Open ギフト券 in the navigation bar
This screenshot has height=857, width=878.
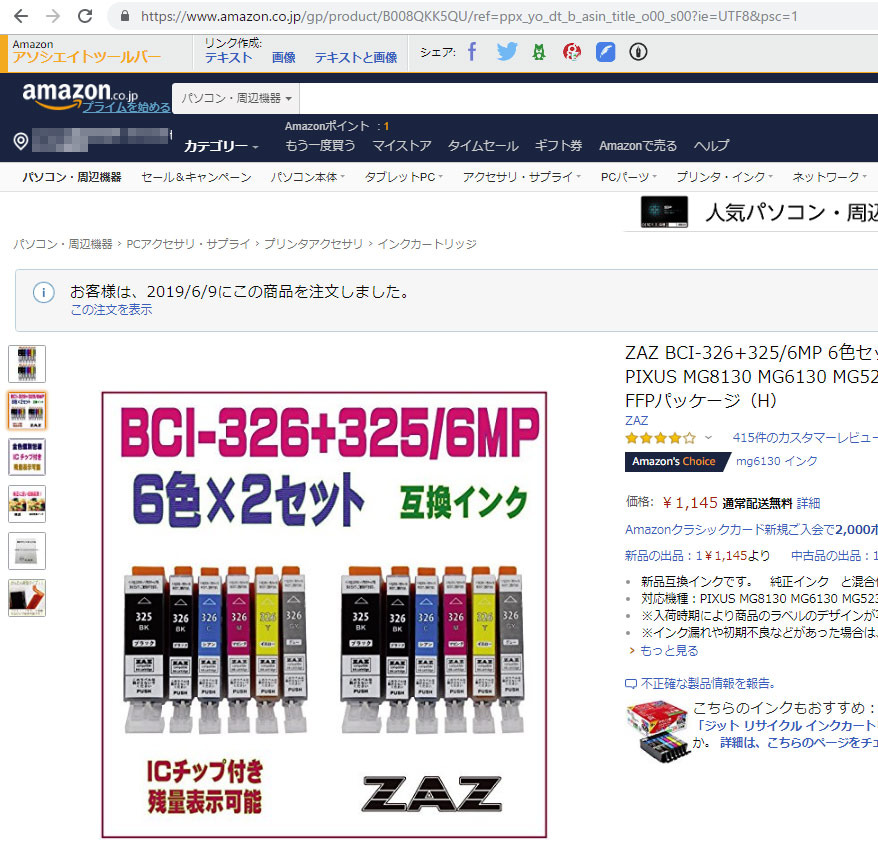click(x=558, y=146)
